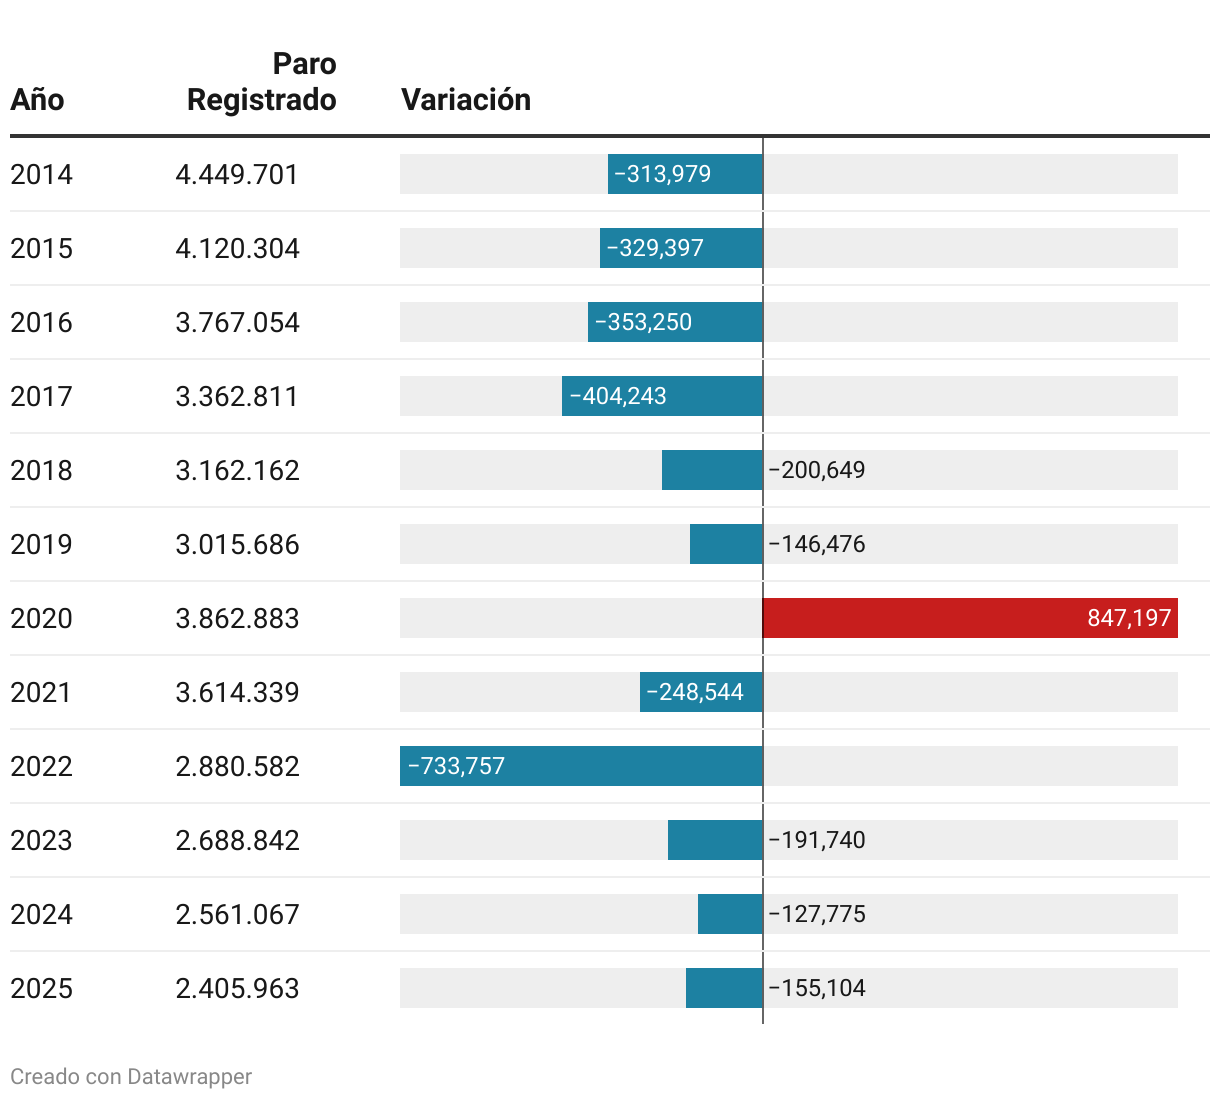This screenshot has height=1100, width=1220.
Task: Click the −191,740 label in the 2023 row
Action: pyautogui.click(x=817, y=840)
